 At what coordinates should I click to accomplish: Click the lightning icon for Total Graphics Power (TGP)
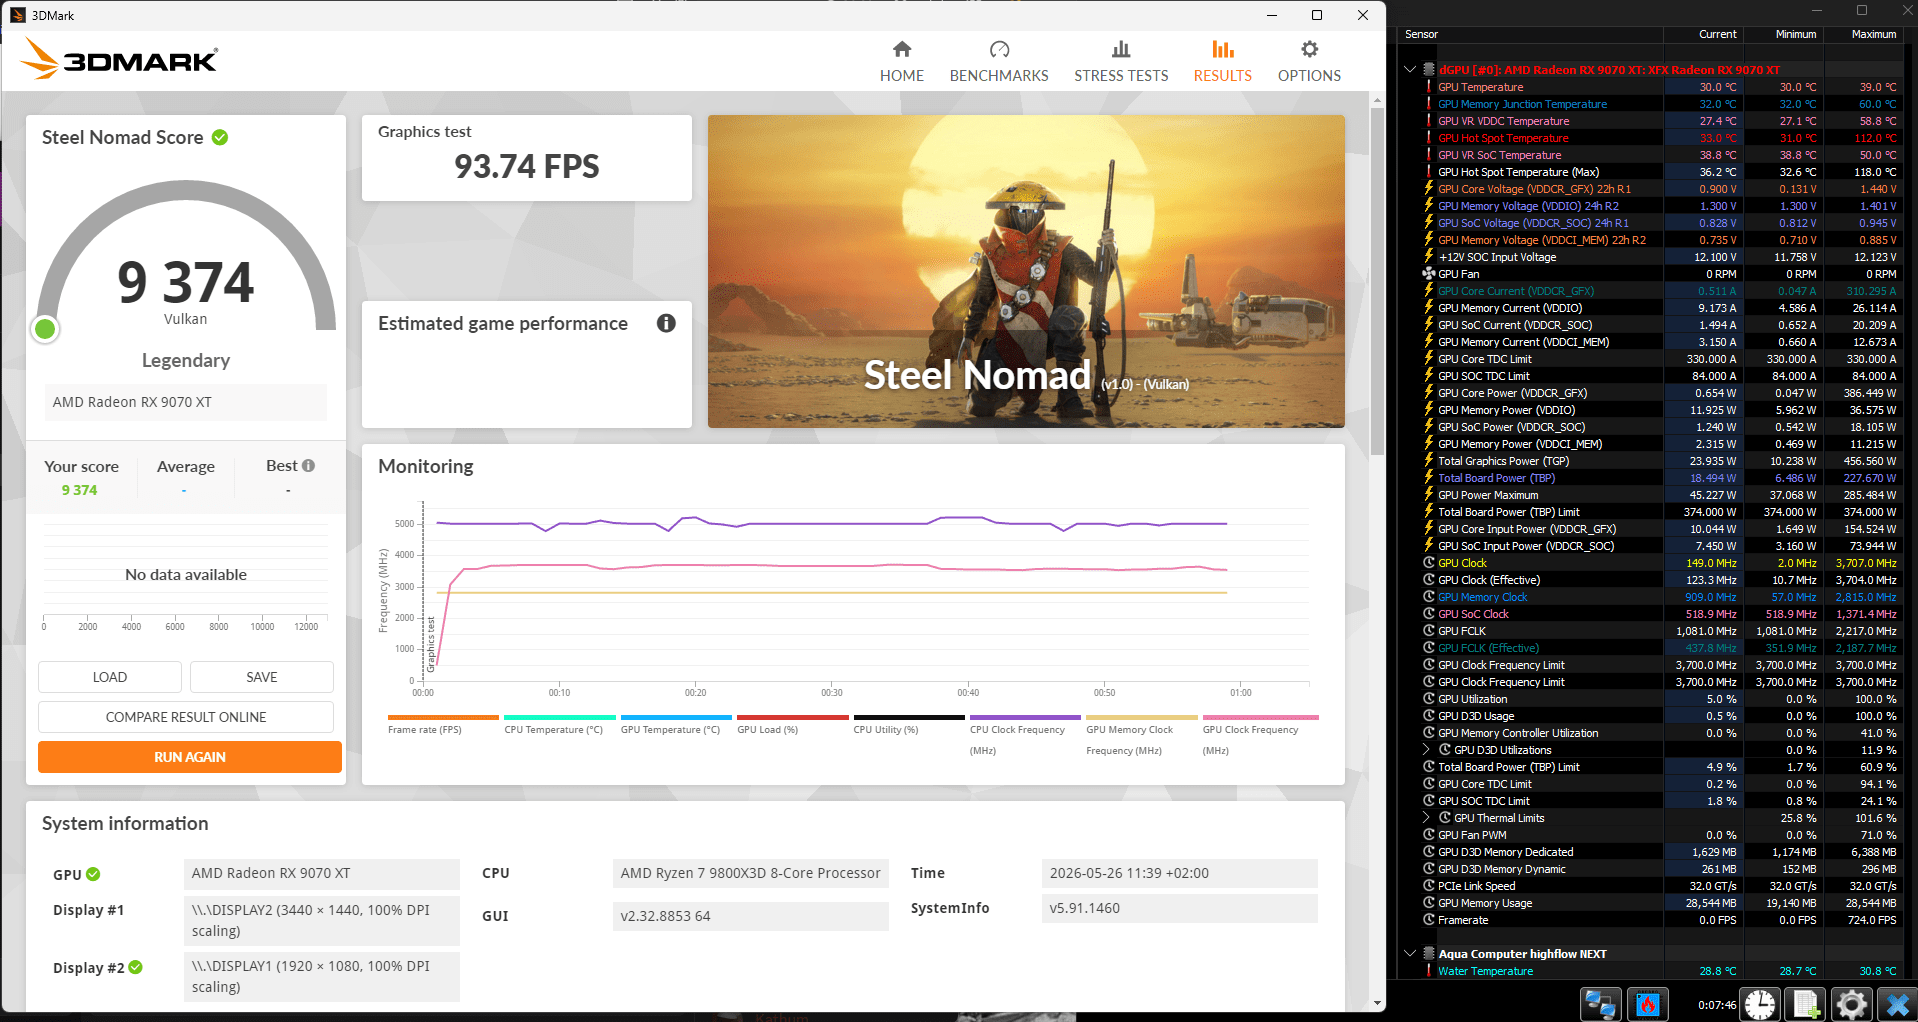[x=1429, y=461]
